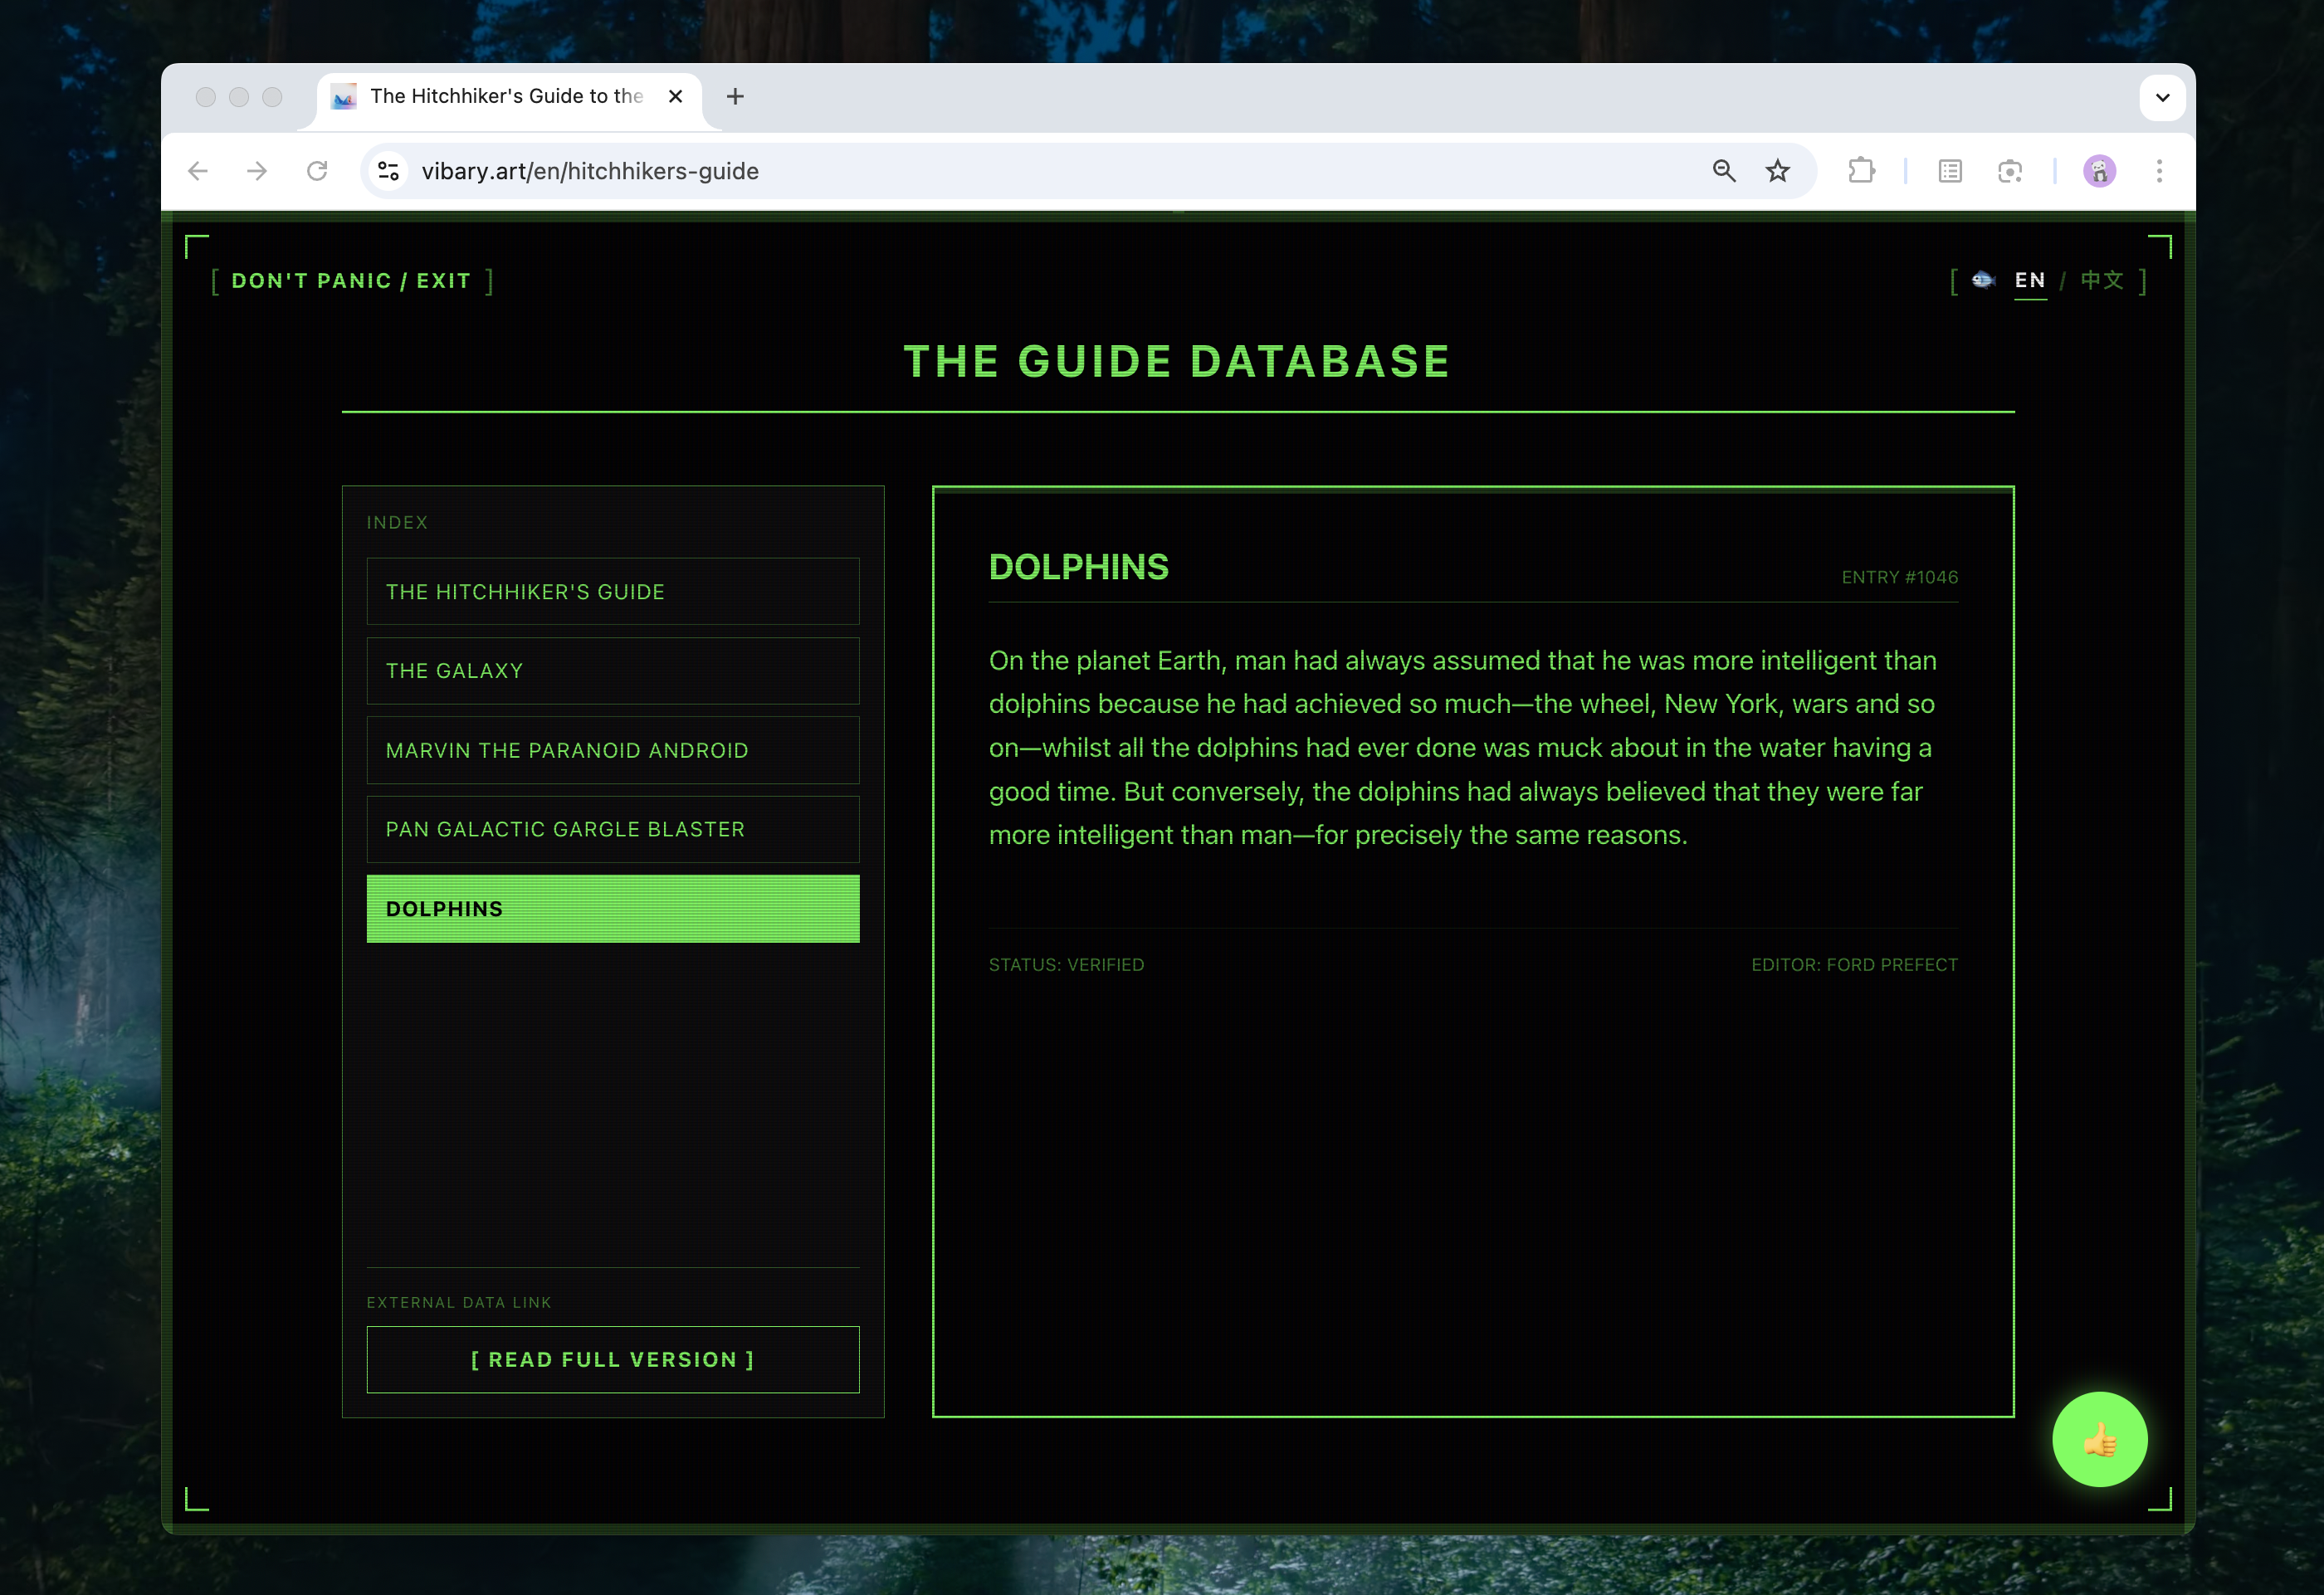This screenshot has height=1595, width=2324.
Task: Click the thumbs-up floating button
Action: point(2099,1439)
